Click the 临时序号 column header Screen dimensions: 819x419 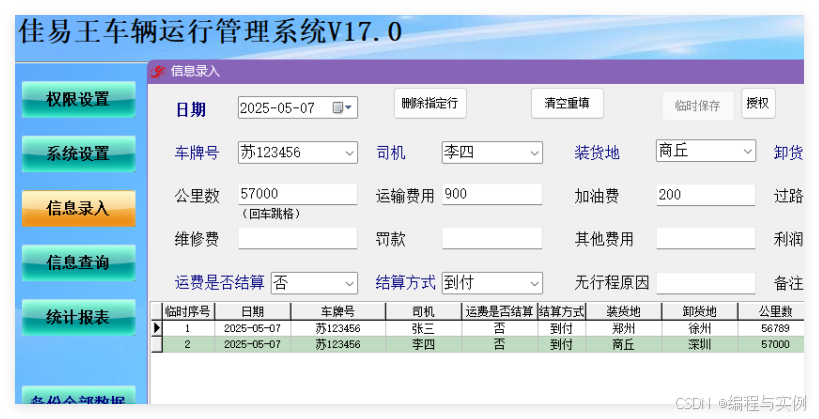[x=188, y=311]
